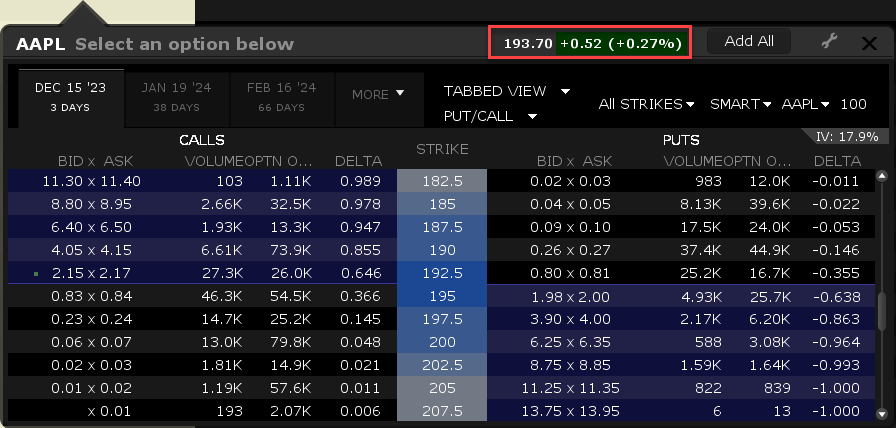Click call quote 8.80 x 8.95
The image size is (896, 428).
(x=91, y=204)
